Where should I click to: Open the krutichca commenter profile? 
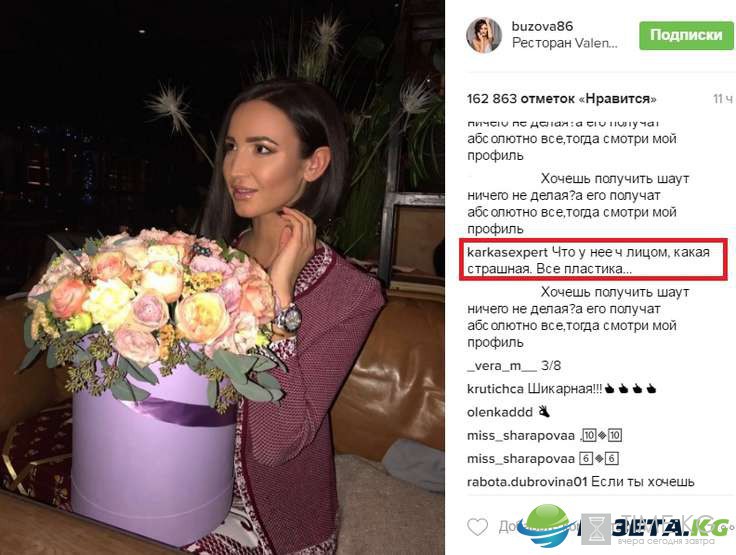(495, 389)
